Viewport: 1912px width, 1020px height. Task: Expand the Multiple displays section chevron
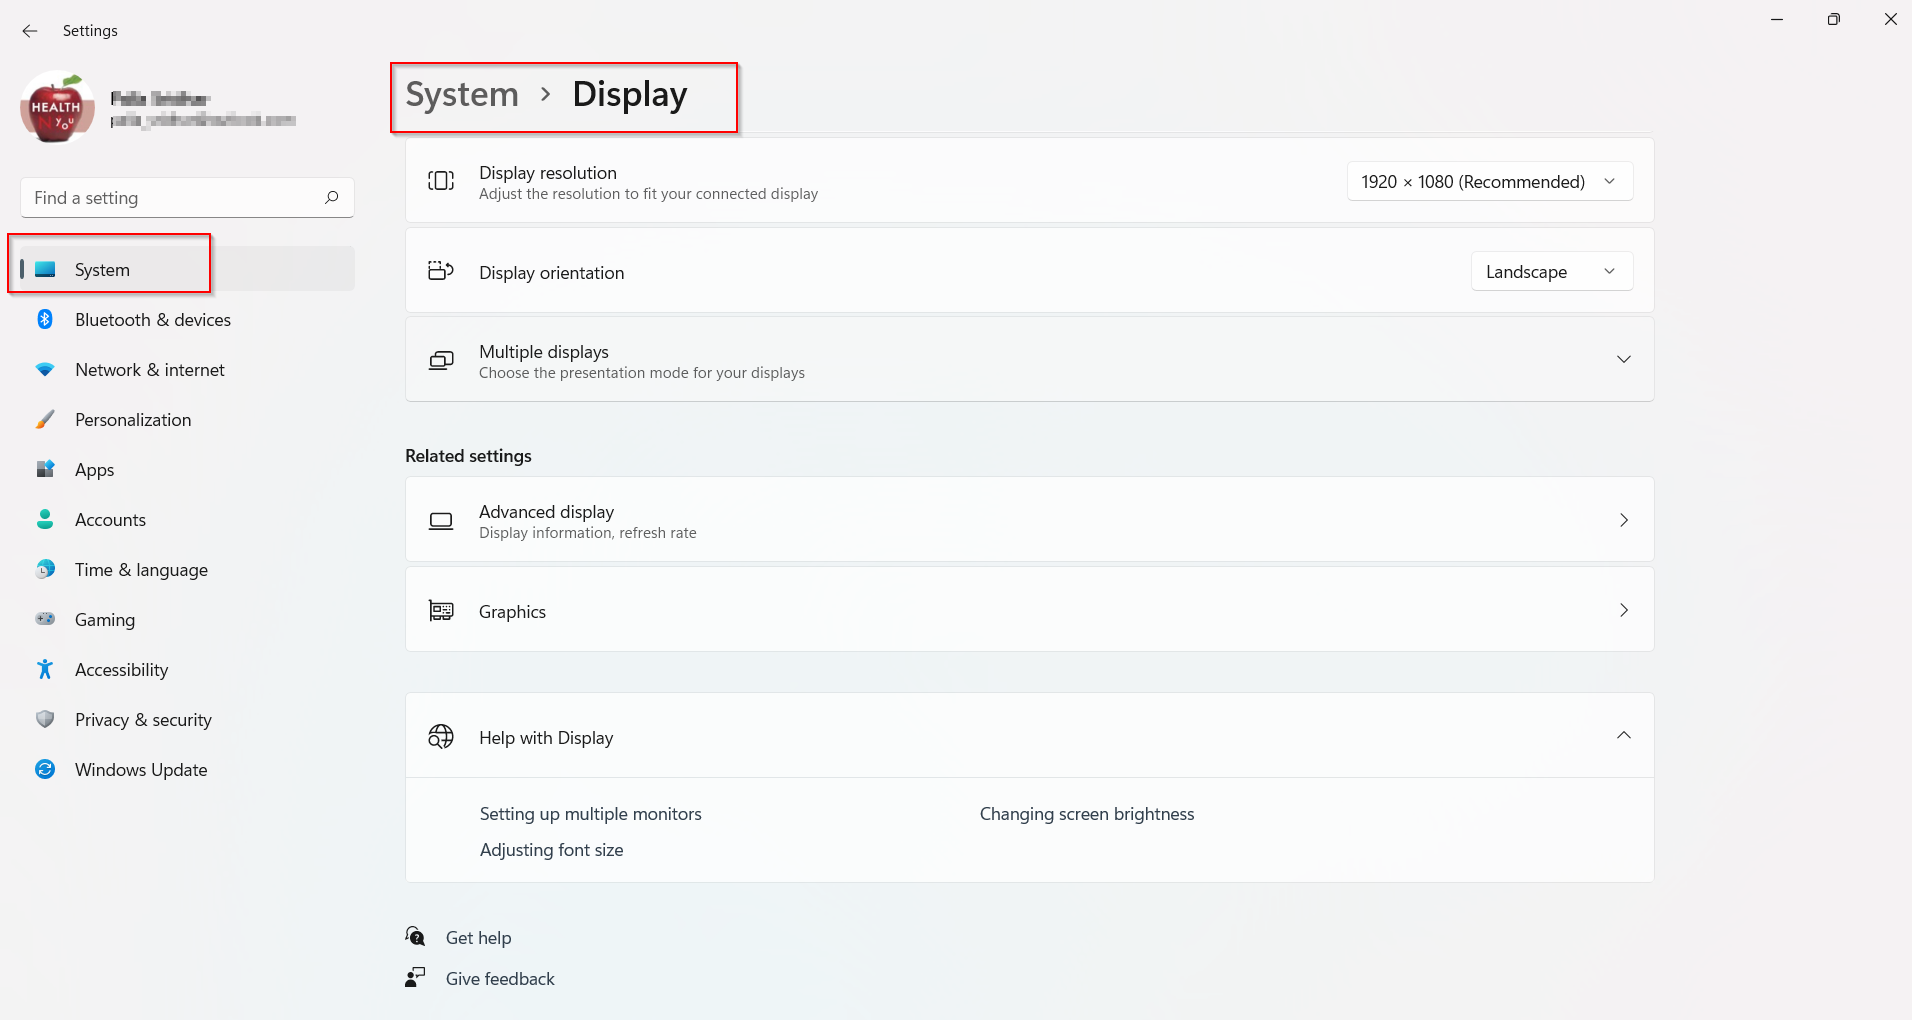pos(1624,359)
